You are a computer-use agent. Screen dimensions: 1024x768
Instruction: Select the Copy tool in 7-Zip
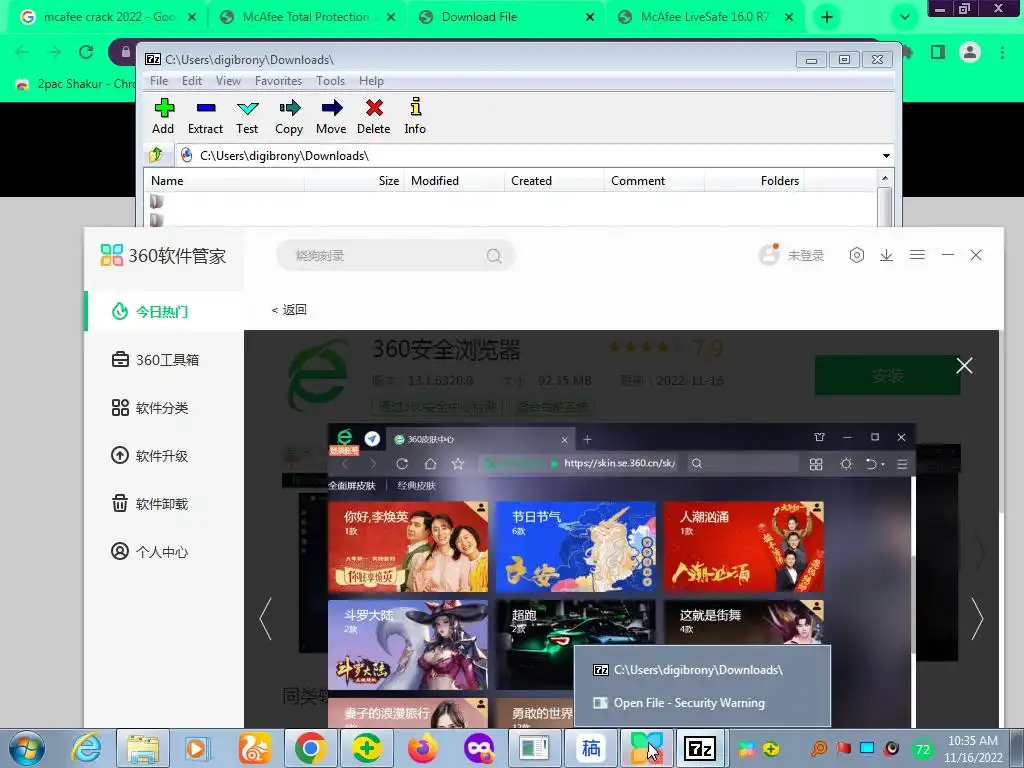pos(289,116)
